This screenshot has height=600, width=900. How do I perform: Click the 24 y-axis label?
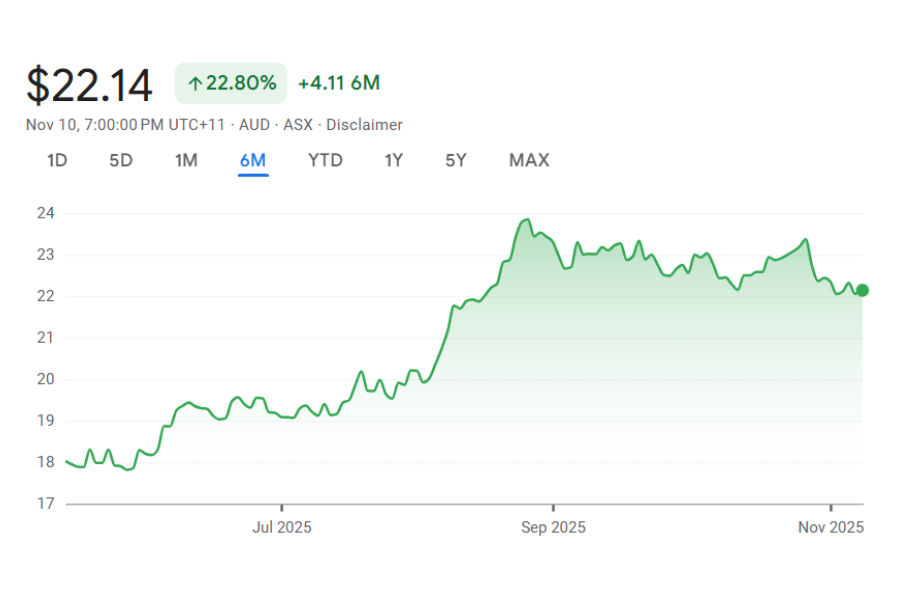[x=46, y=213]
